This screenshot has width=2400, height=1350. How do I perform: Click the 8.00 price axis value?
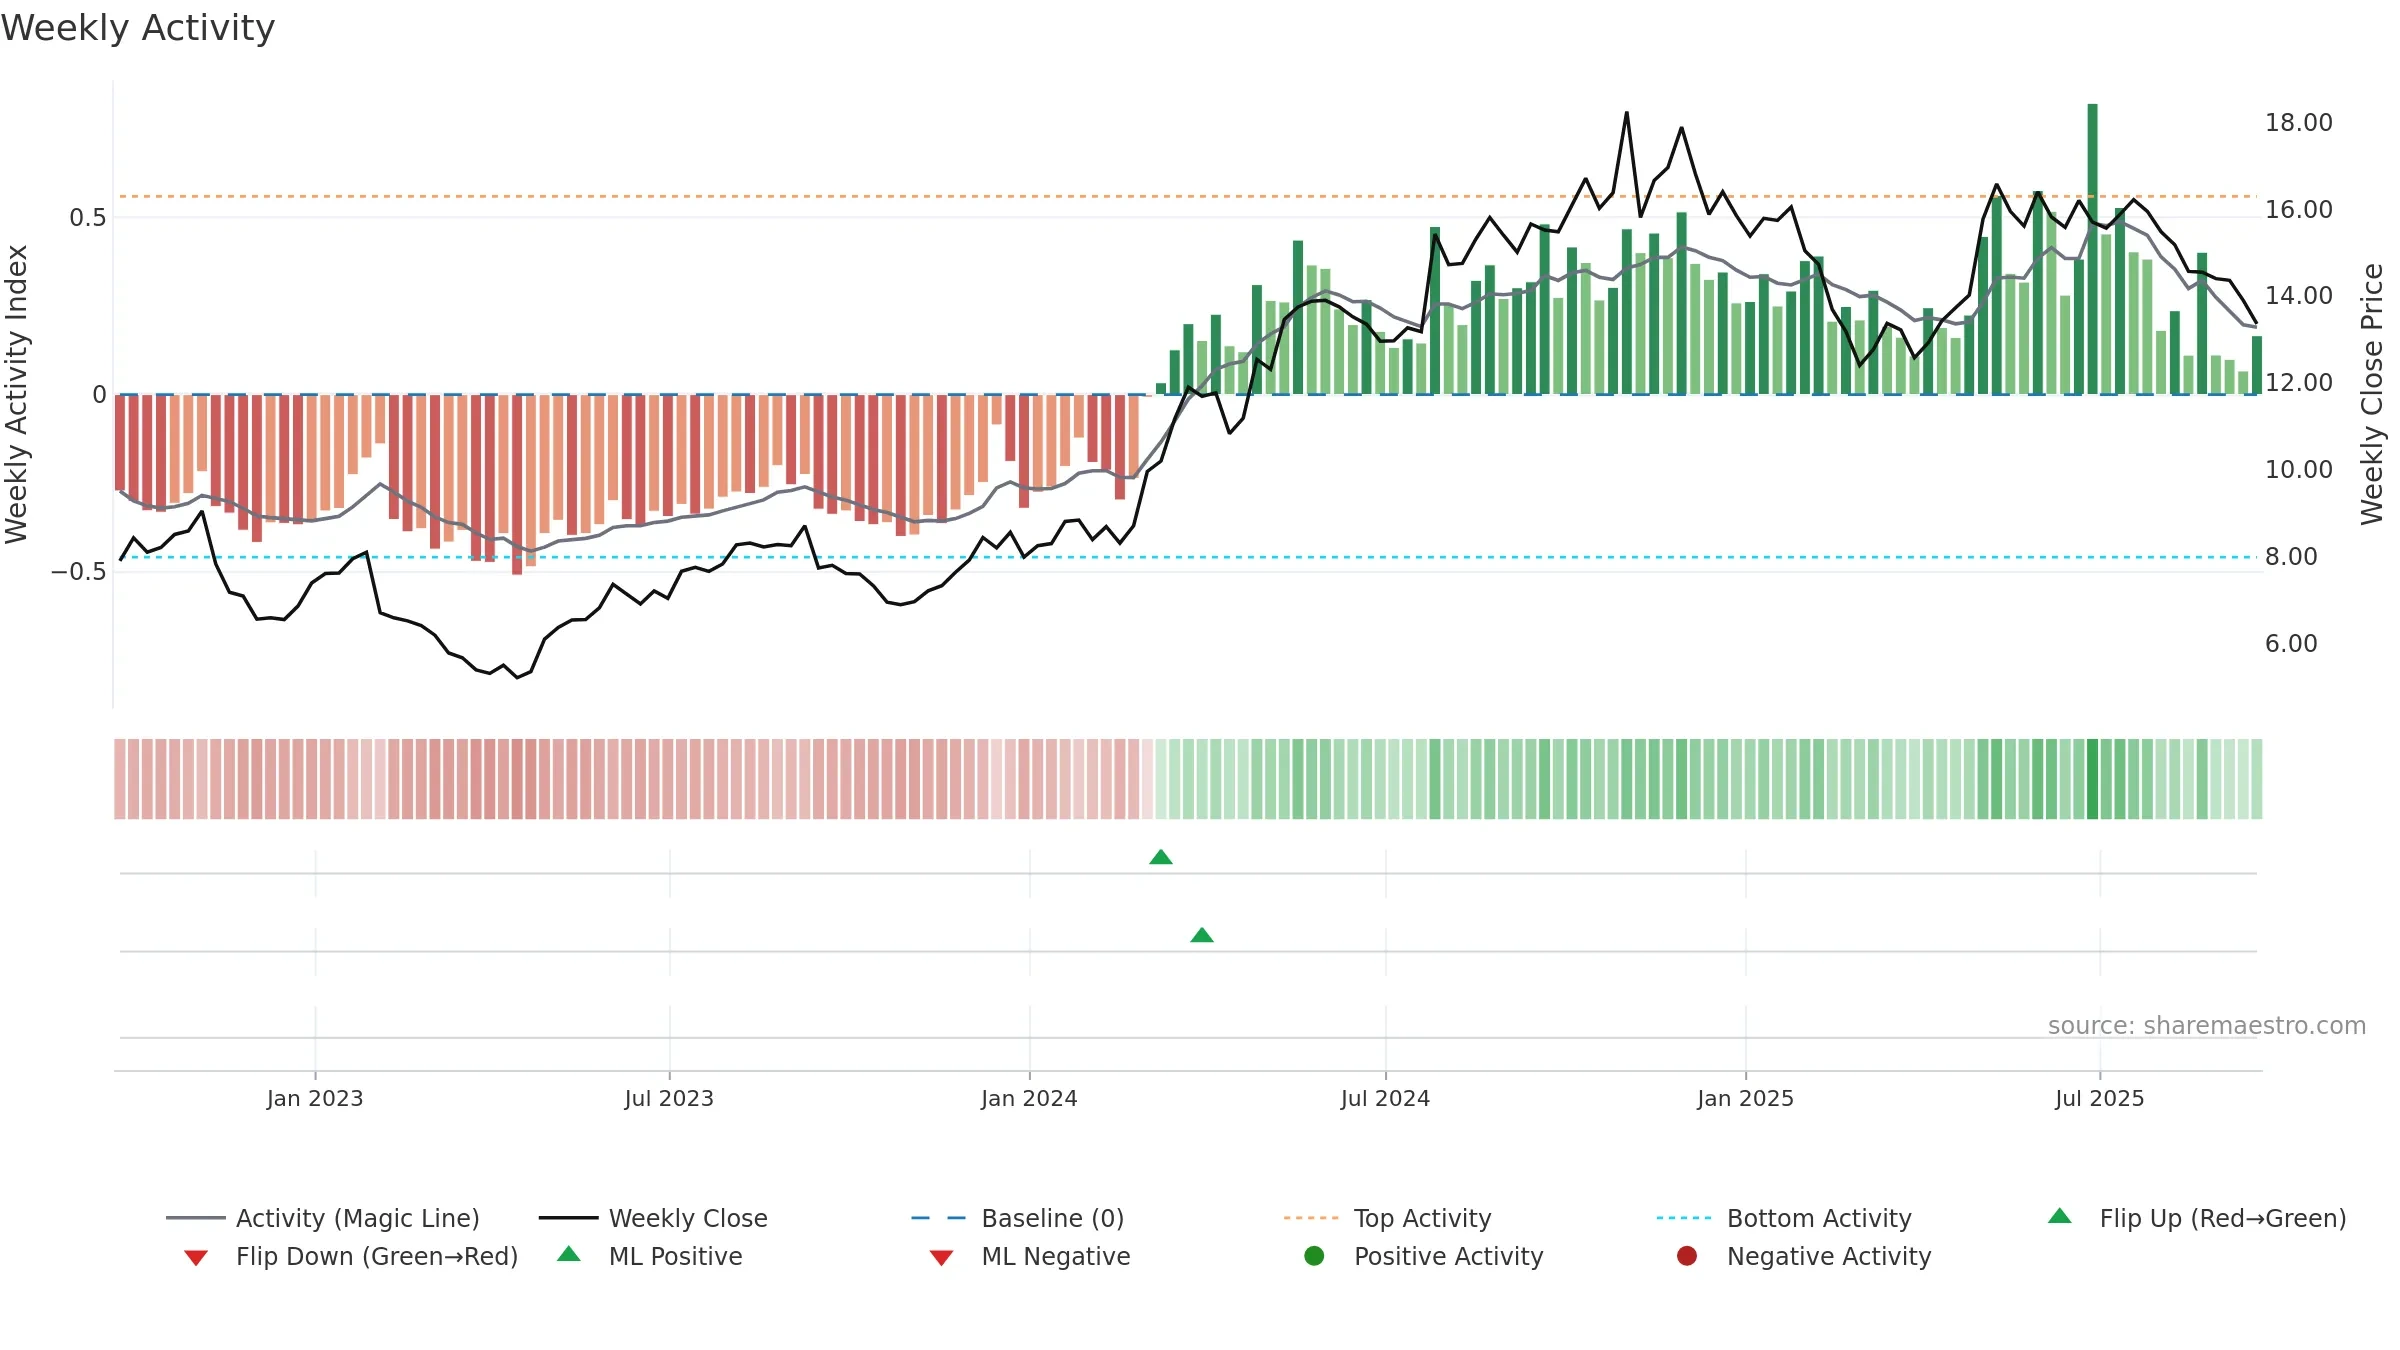click(x=2291, y=557)
